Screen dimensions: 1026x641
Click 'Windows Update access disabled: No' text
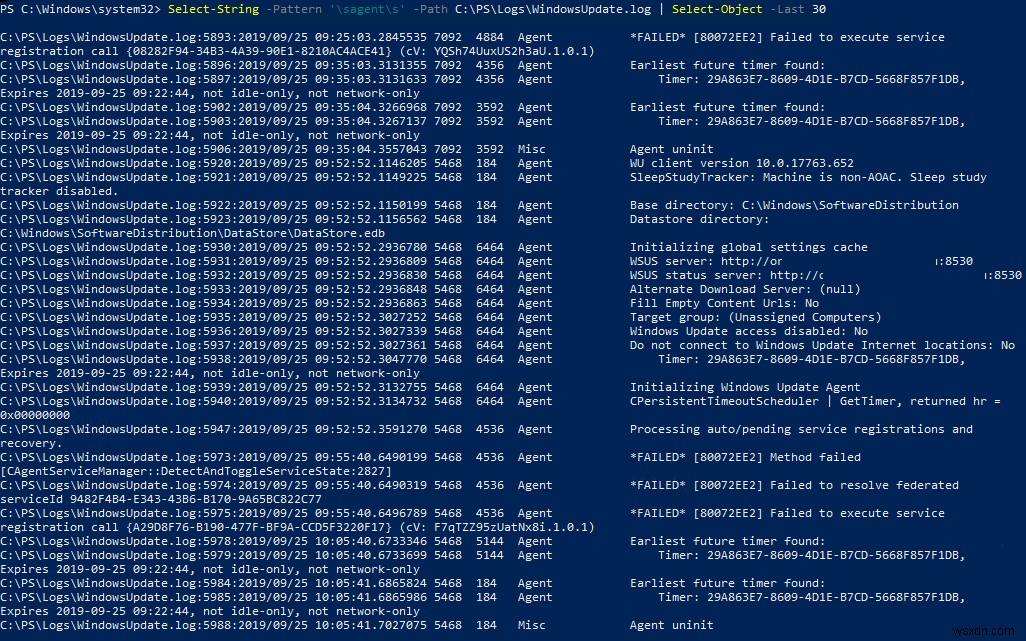749,332
